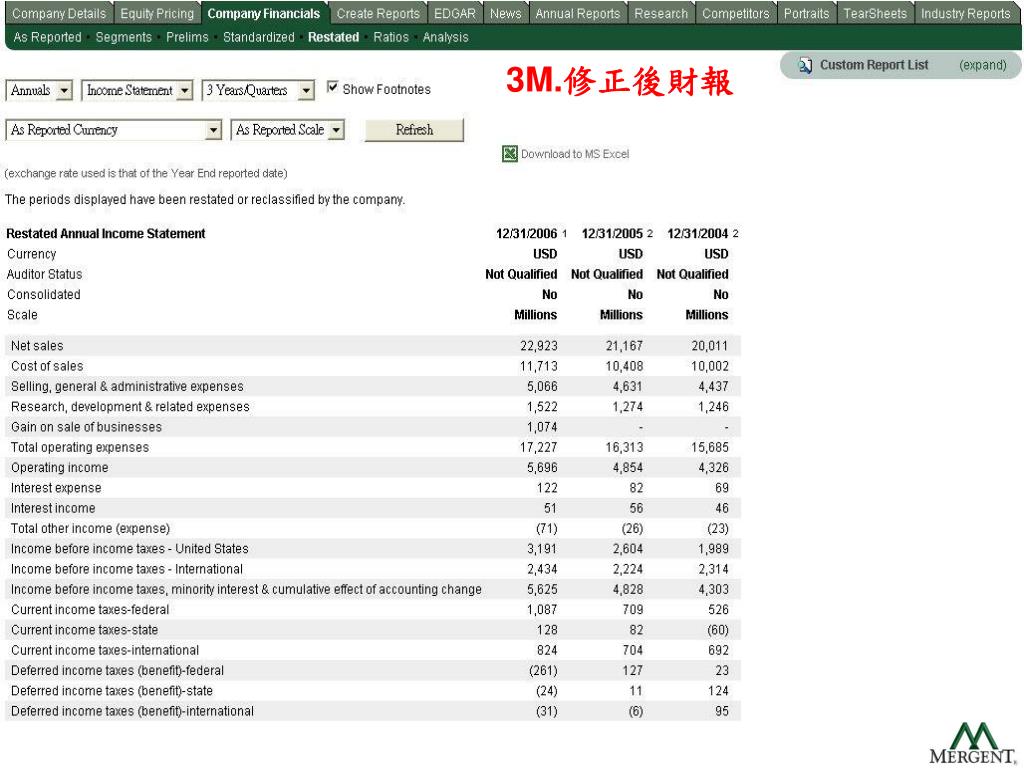Image resolution: width=1024 pixels, height=768 pixels.
Task: Open the Portraits tab
Action: click(x=806, y=13)
